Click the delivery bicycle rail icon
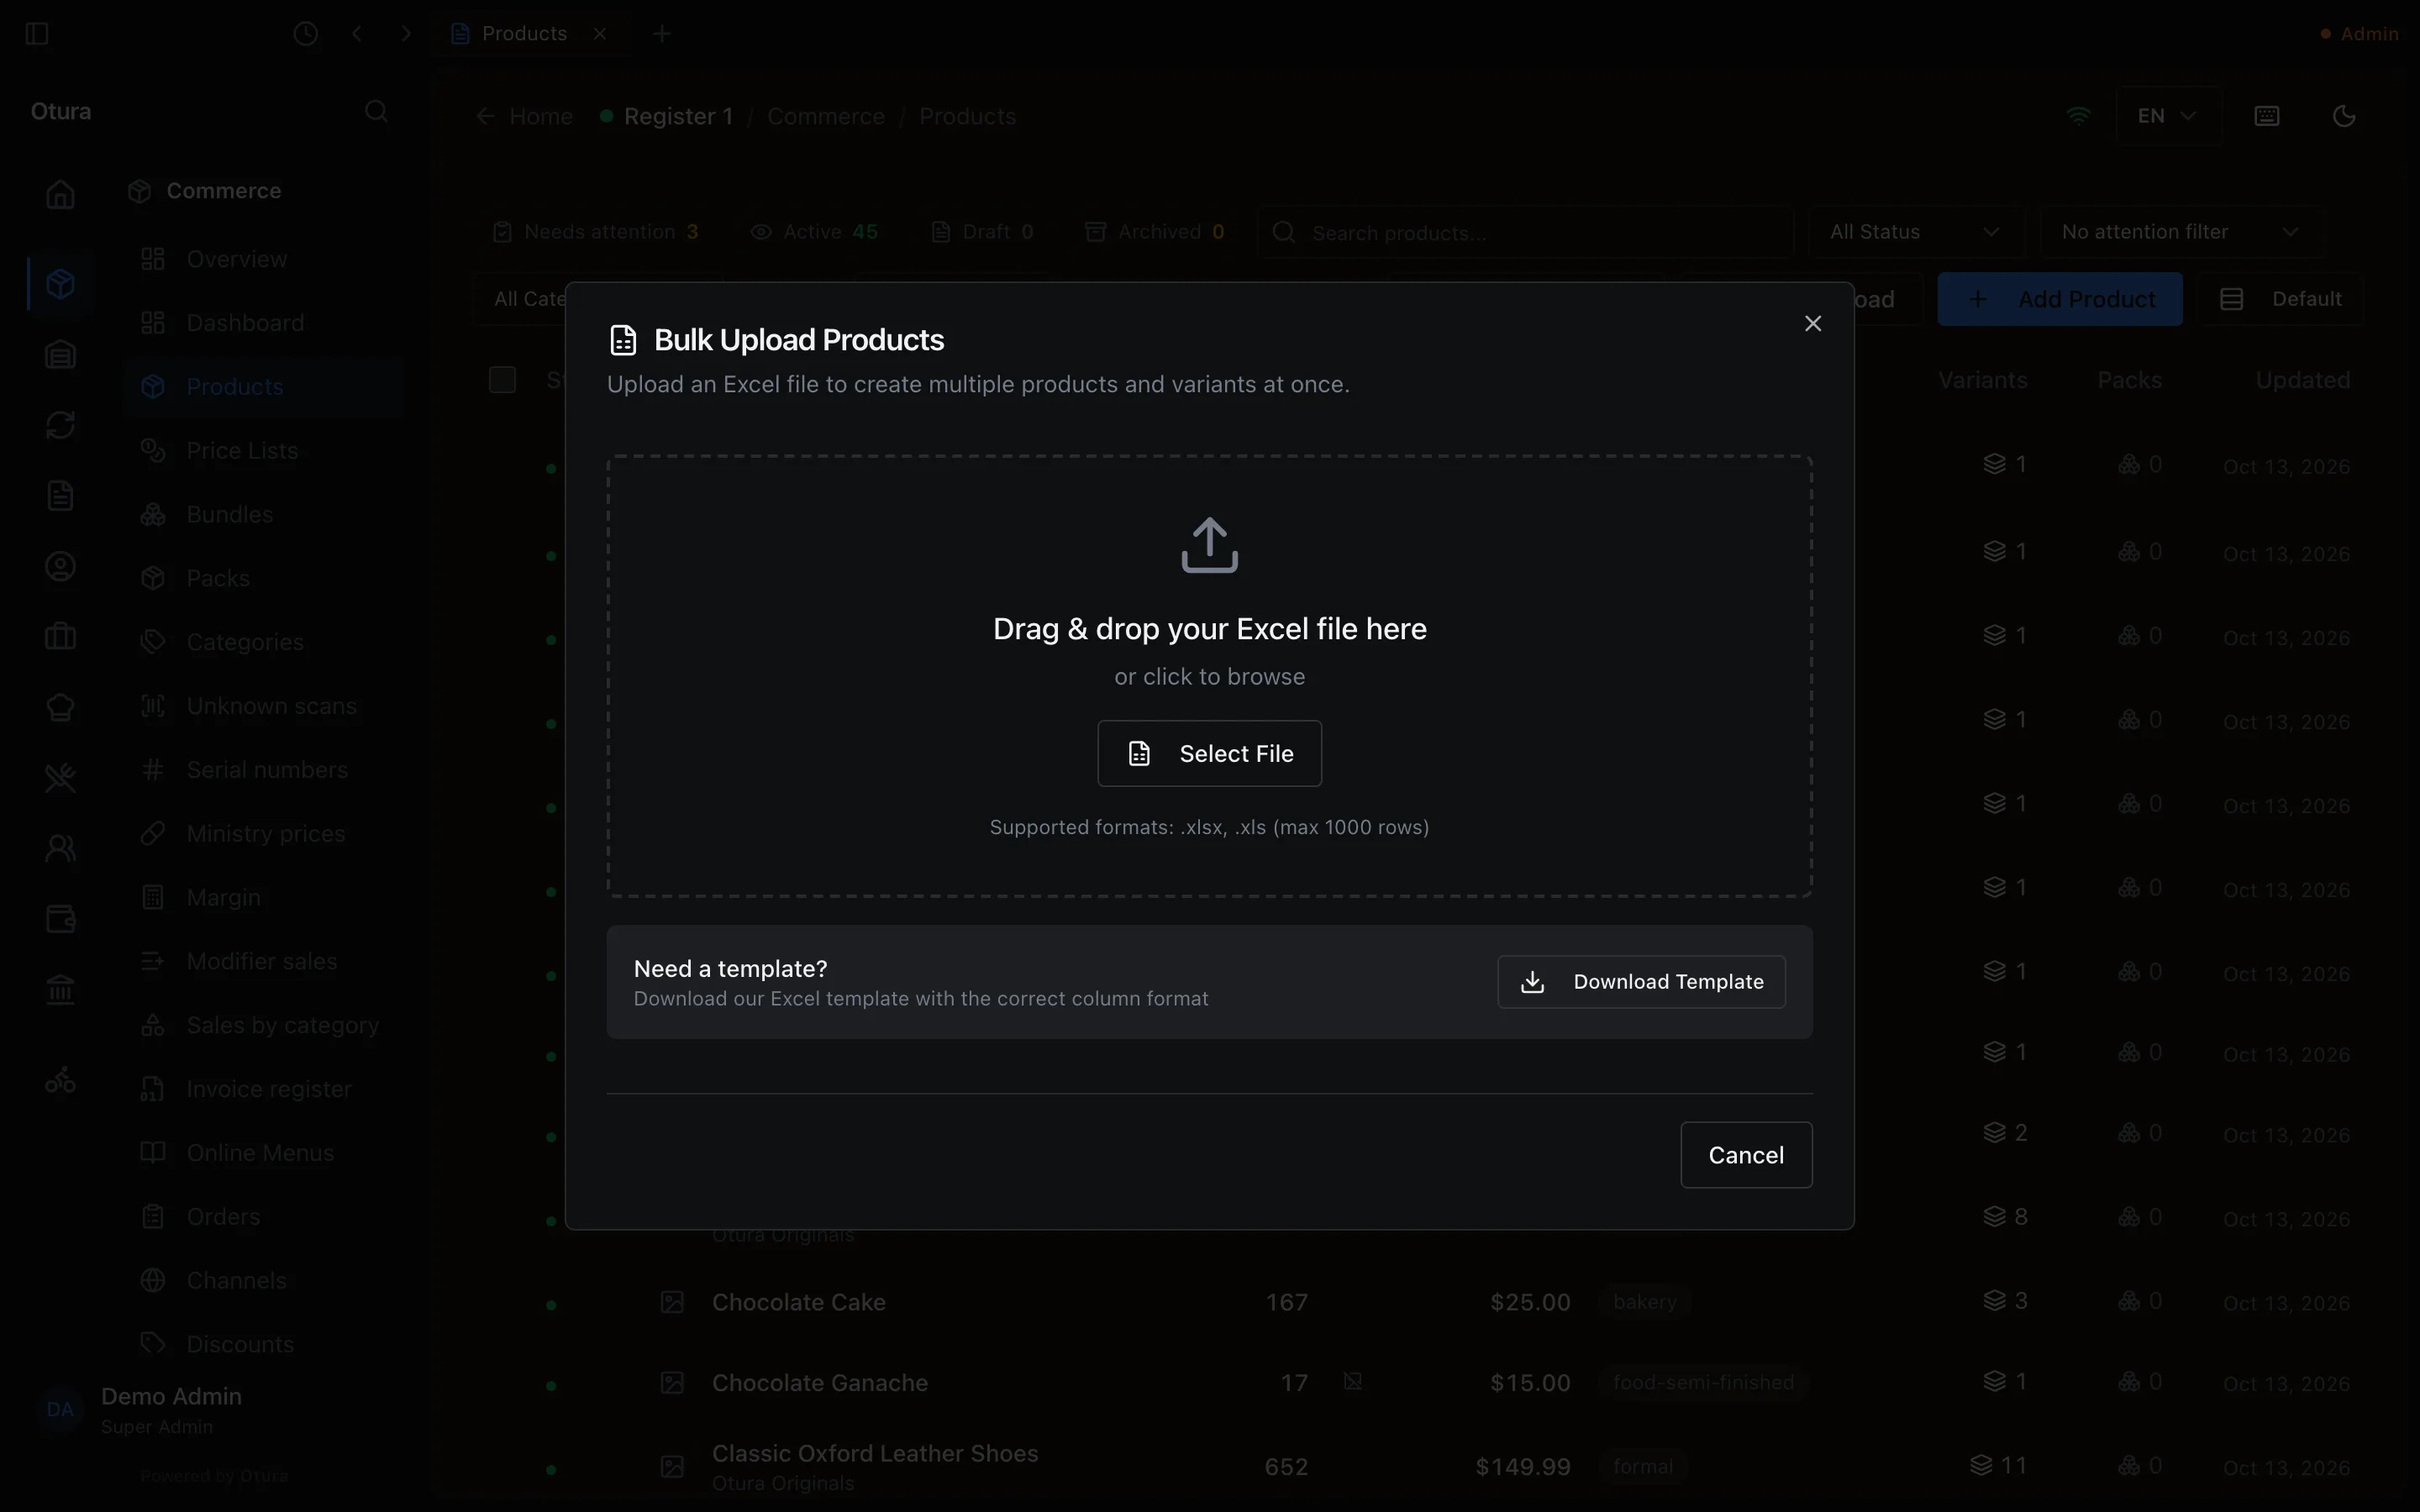 [x=60, y=1080]
